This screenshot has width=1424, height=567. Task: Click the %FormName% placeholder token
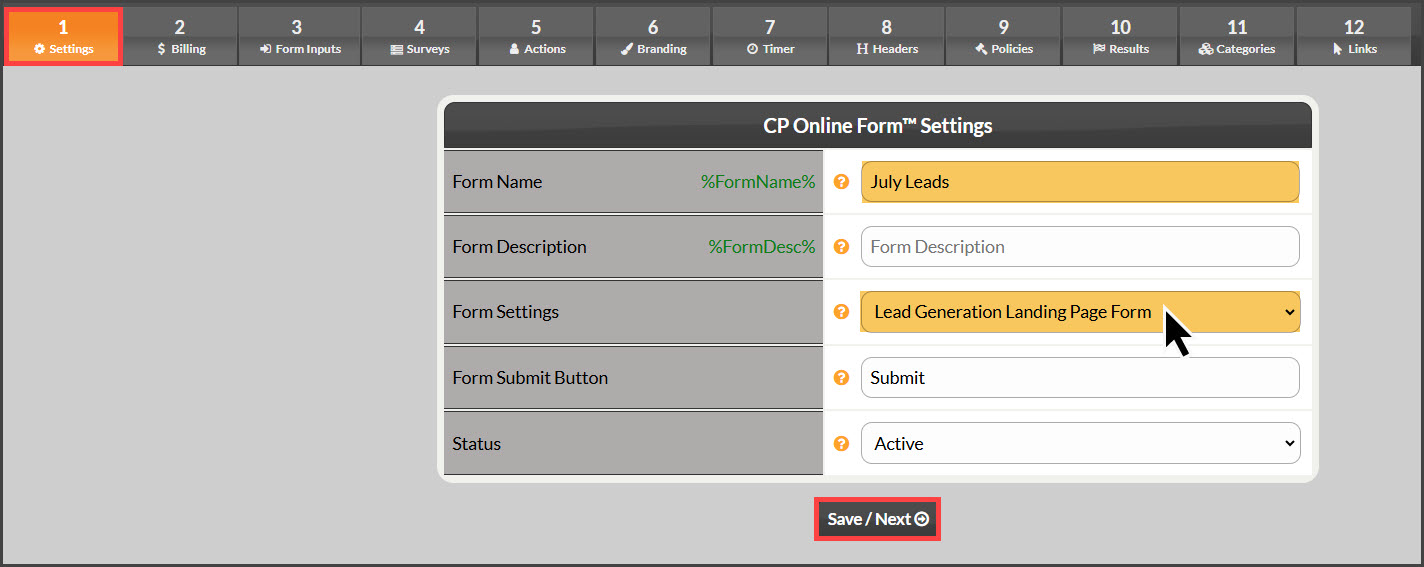(758, 182)
